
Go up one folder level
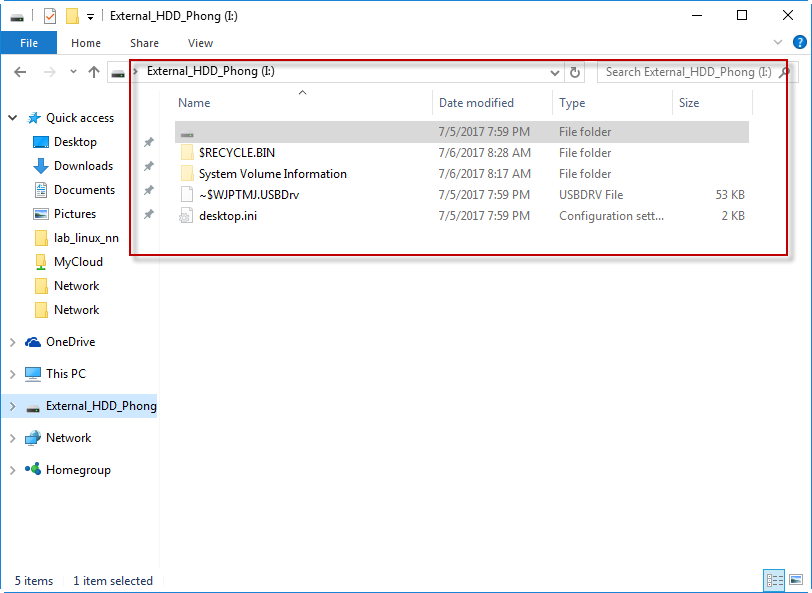94,72
